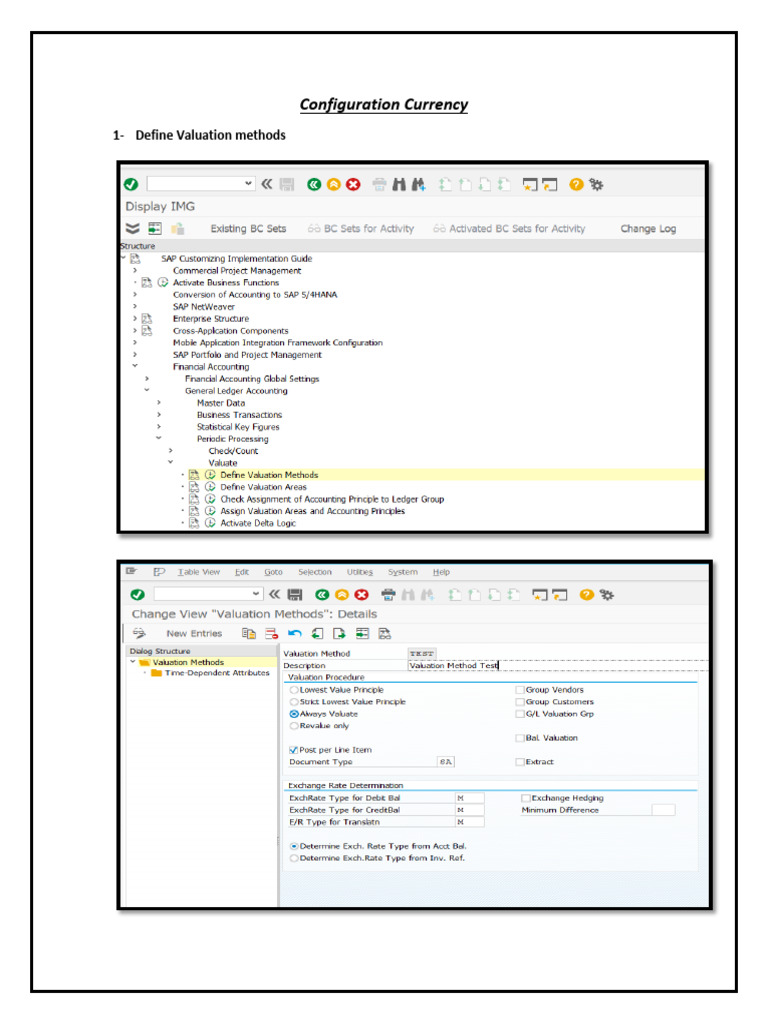This screenshot has width=768, height=1024.
Task: Uncheck the Post per Line Item checkbox
Action: point(294,750)
